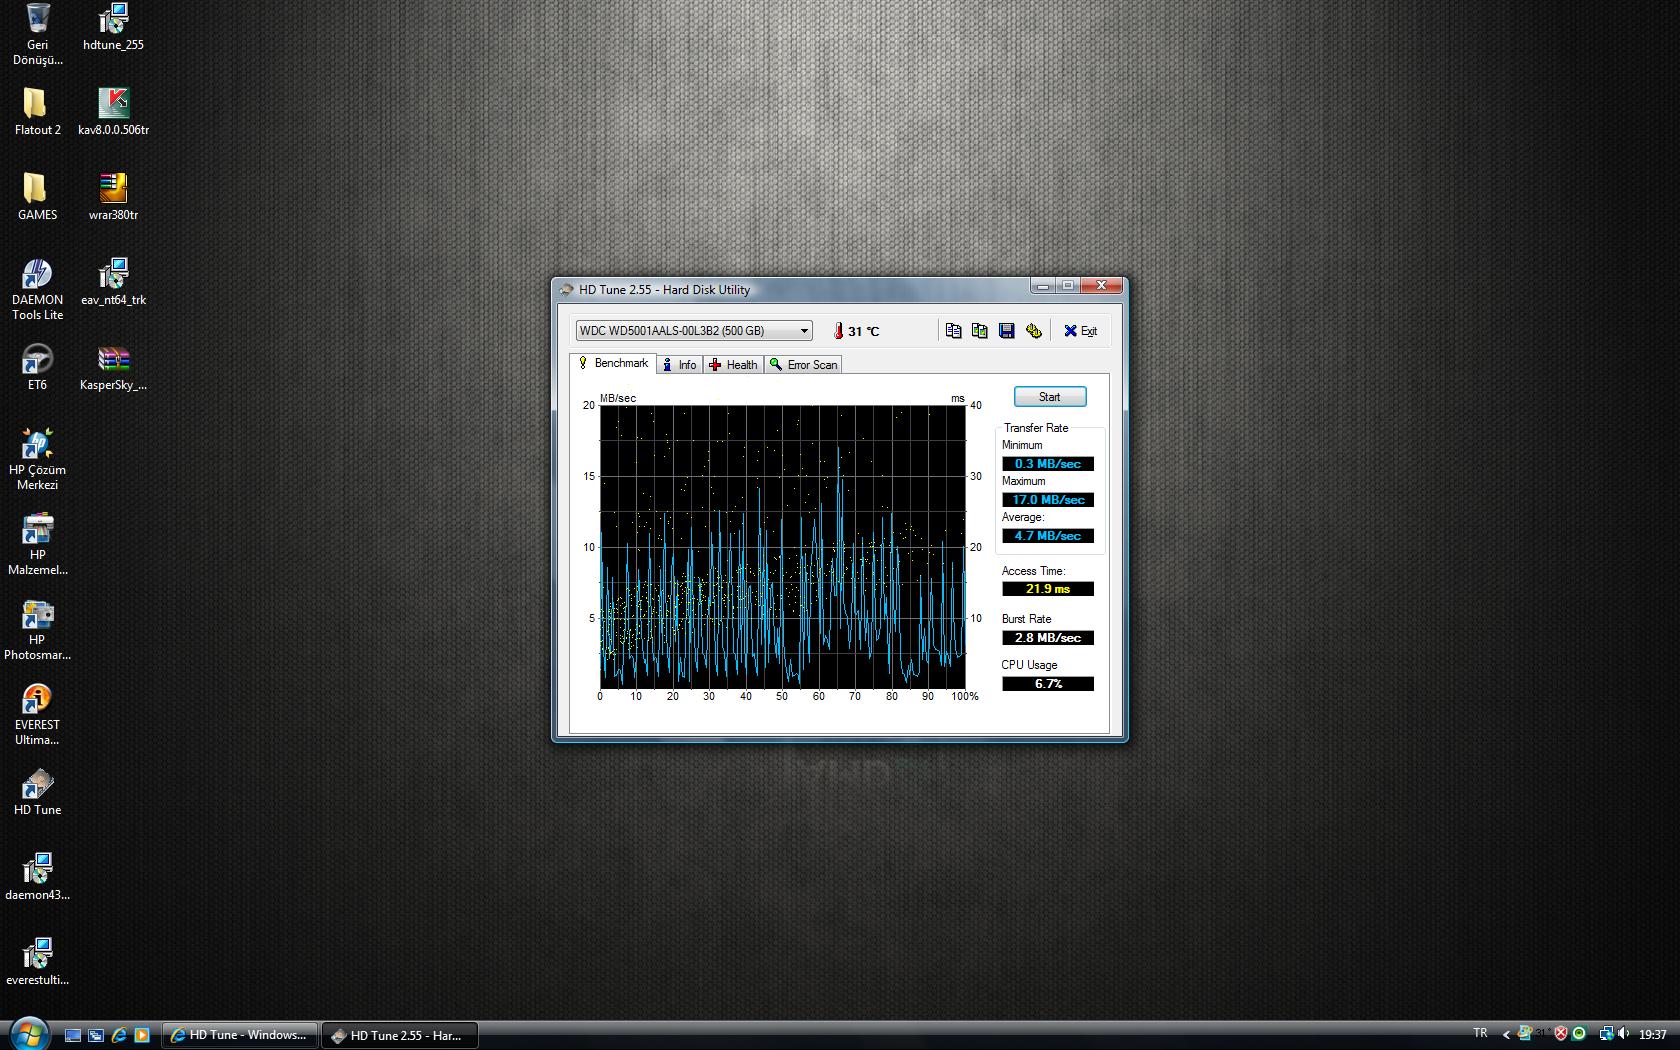Open the hard disk selection dropdown
1680x1050 pixels.
point(693,331)
